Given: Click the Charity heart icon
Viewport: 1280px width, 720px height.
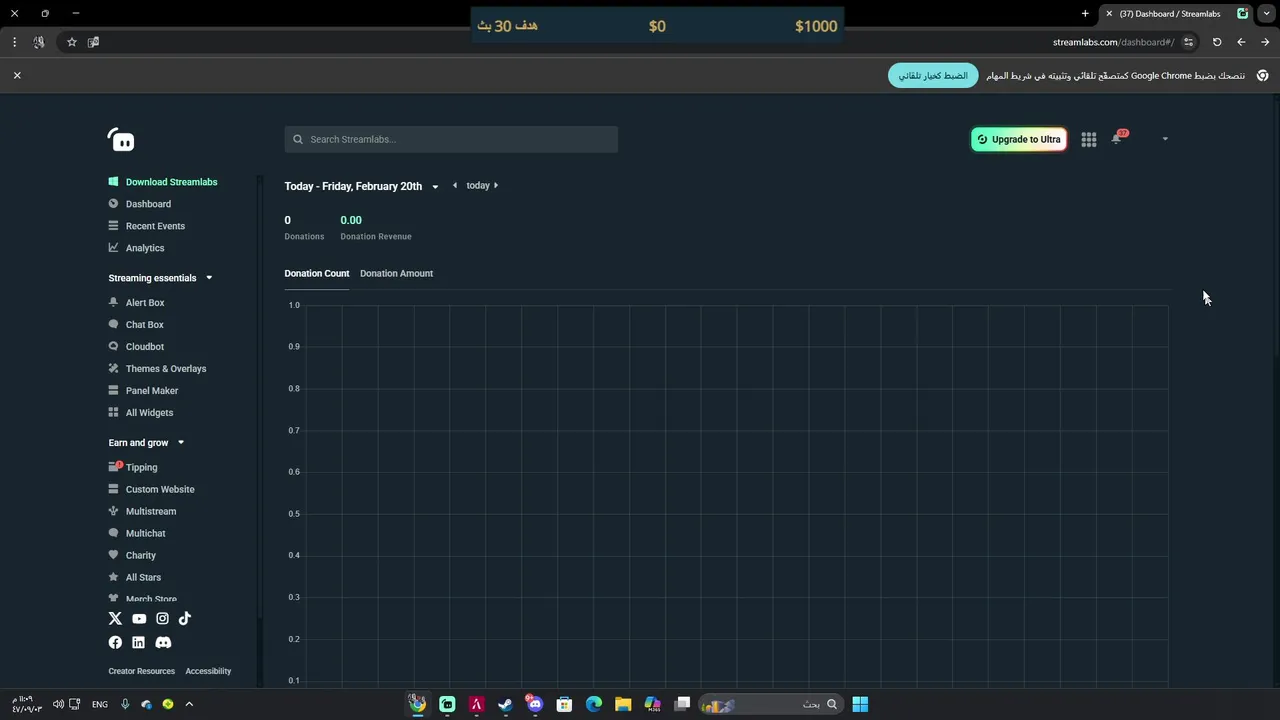Looking at the screenshot, I should pyautogui.click(x=113, y=556).
